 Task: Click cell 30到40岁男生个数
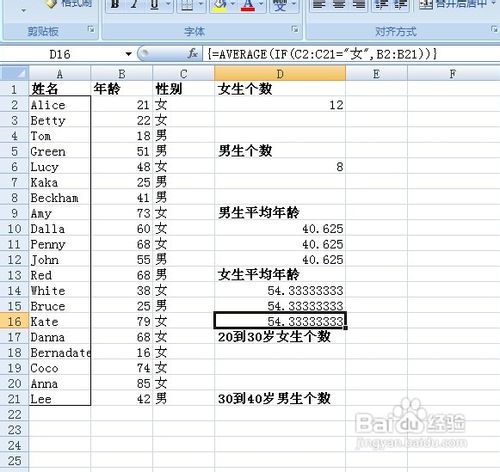tap(280, 399)
